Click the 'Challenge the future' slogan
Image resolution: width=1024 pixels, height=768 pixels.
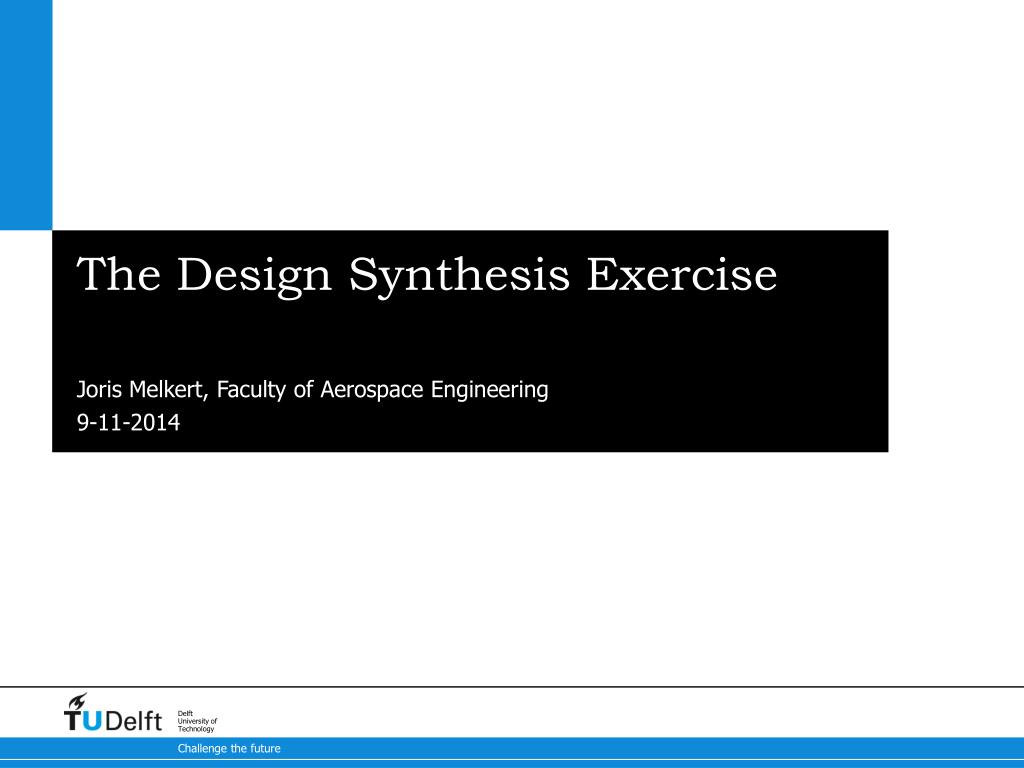coord(229,748)
